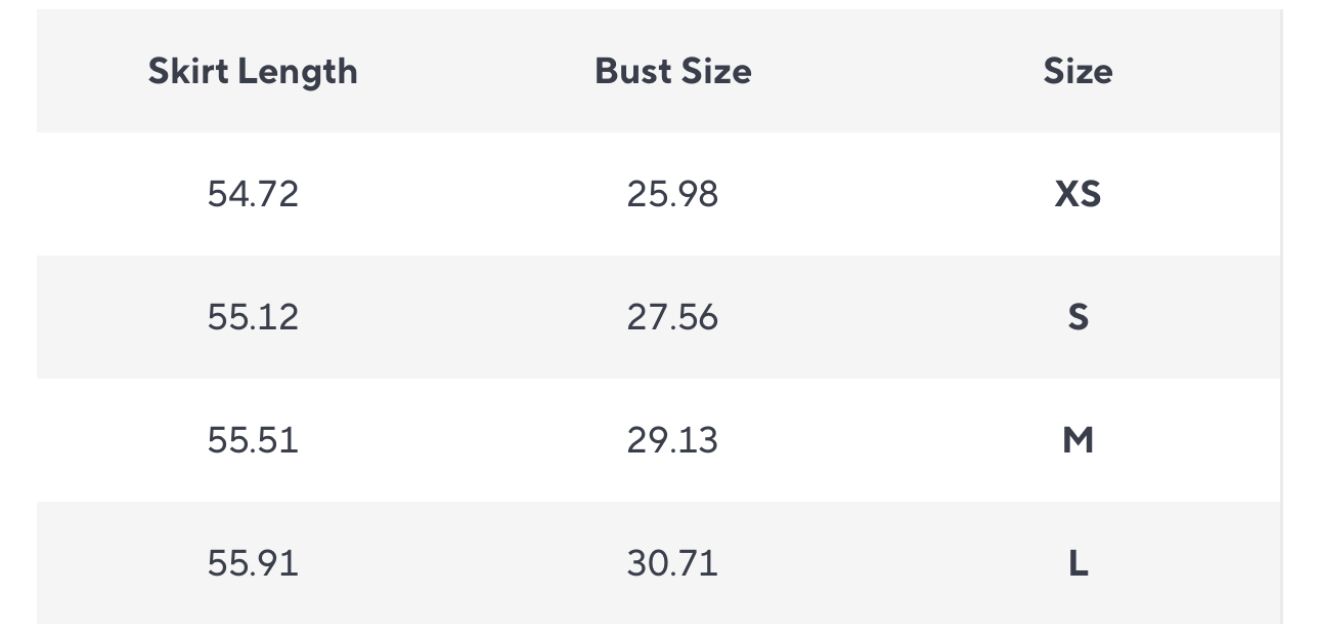This screenshot has height=624, width=1320.
Task: Click the Bust Size column header
Action: pyautogui.click(x=673, y=71)
